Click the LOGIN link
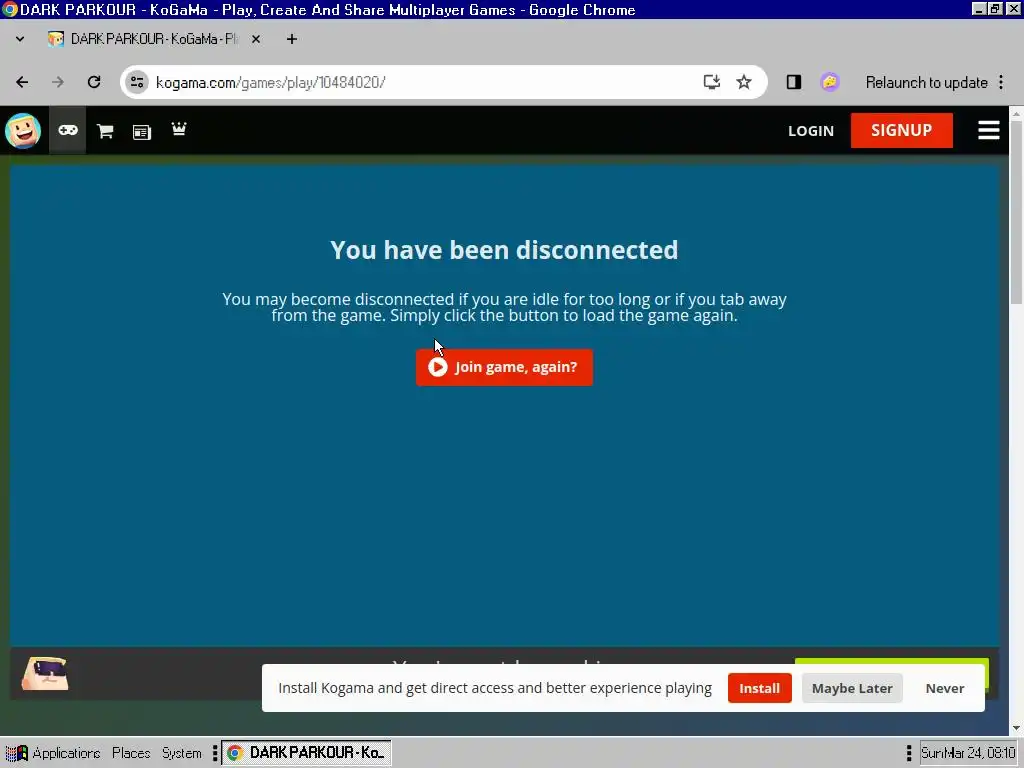The height and width of the screenshot is (768, 1024). (x=810, y=131)
